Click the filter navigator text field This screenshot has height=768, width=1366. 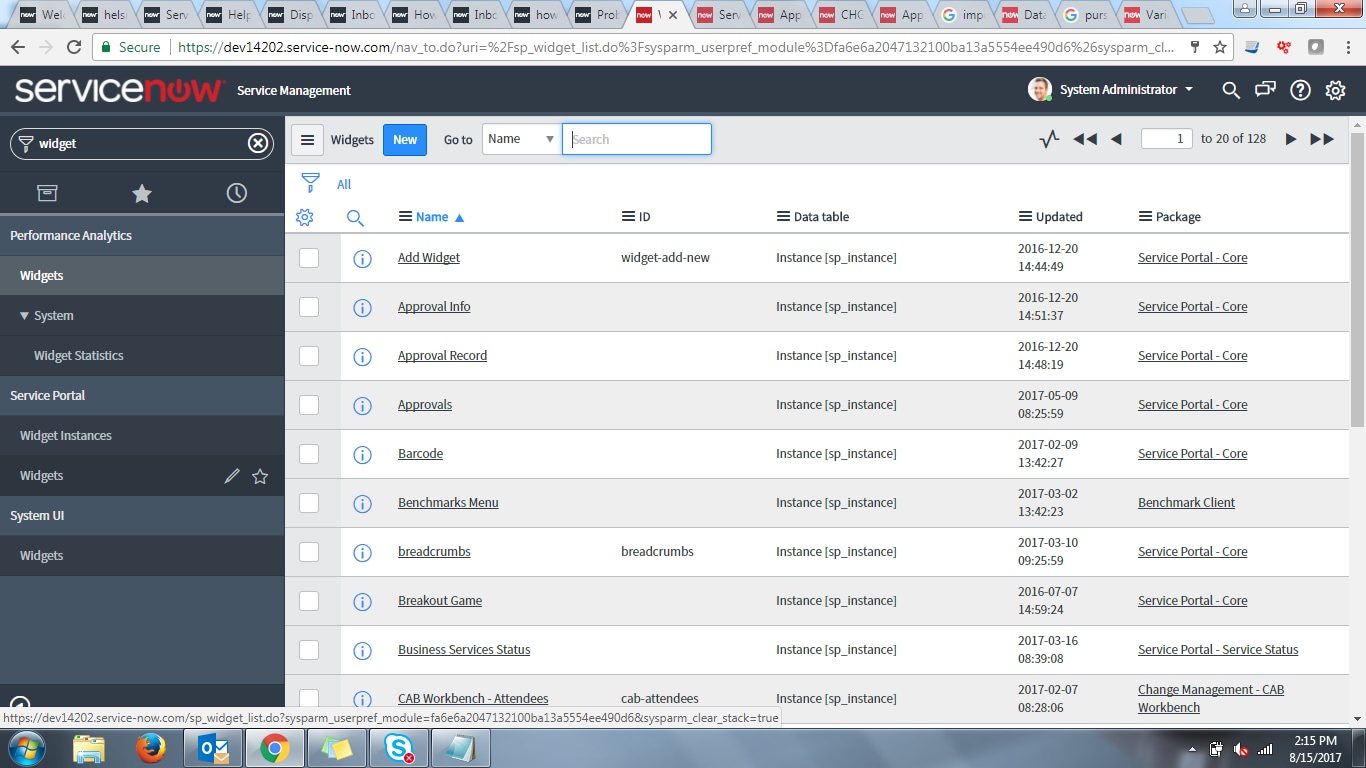coord(140,143)
